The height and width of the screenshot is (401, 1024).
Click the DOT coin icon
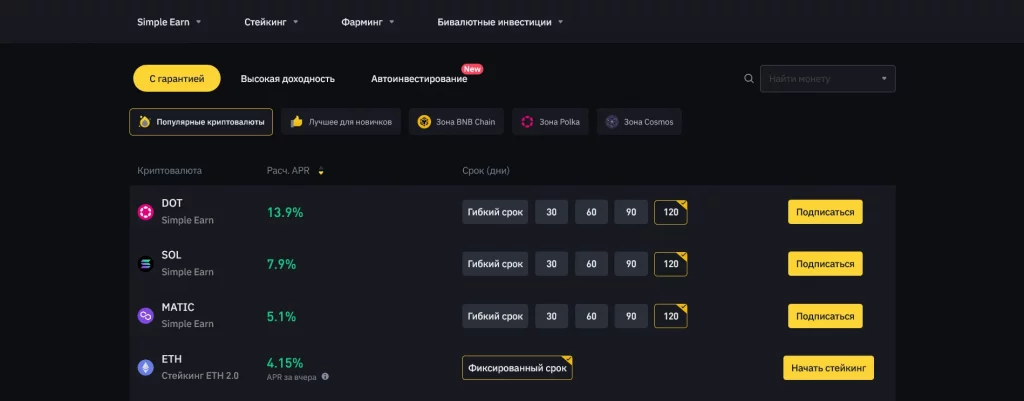coord(146,212)
